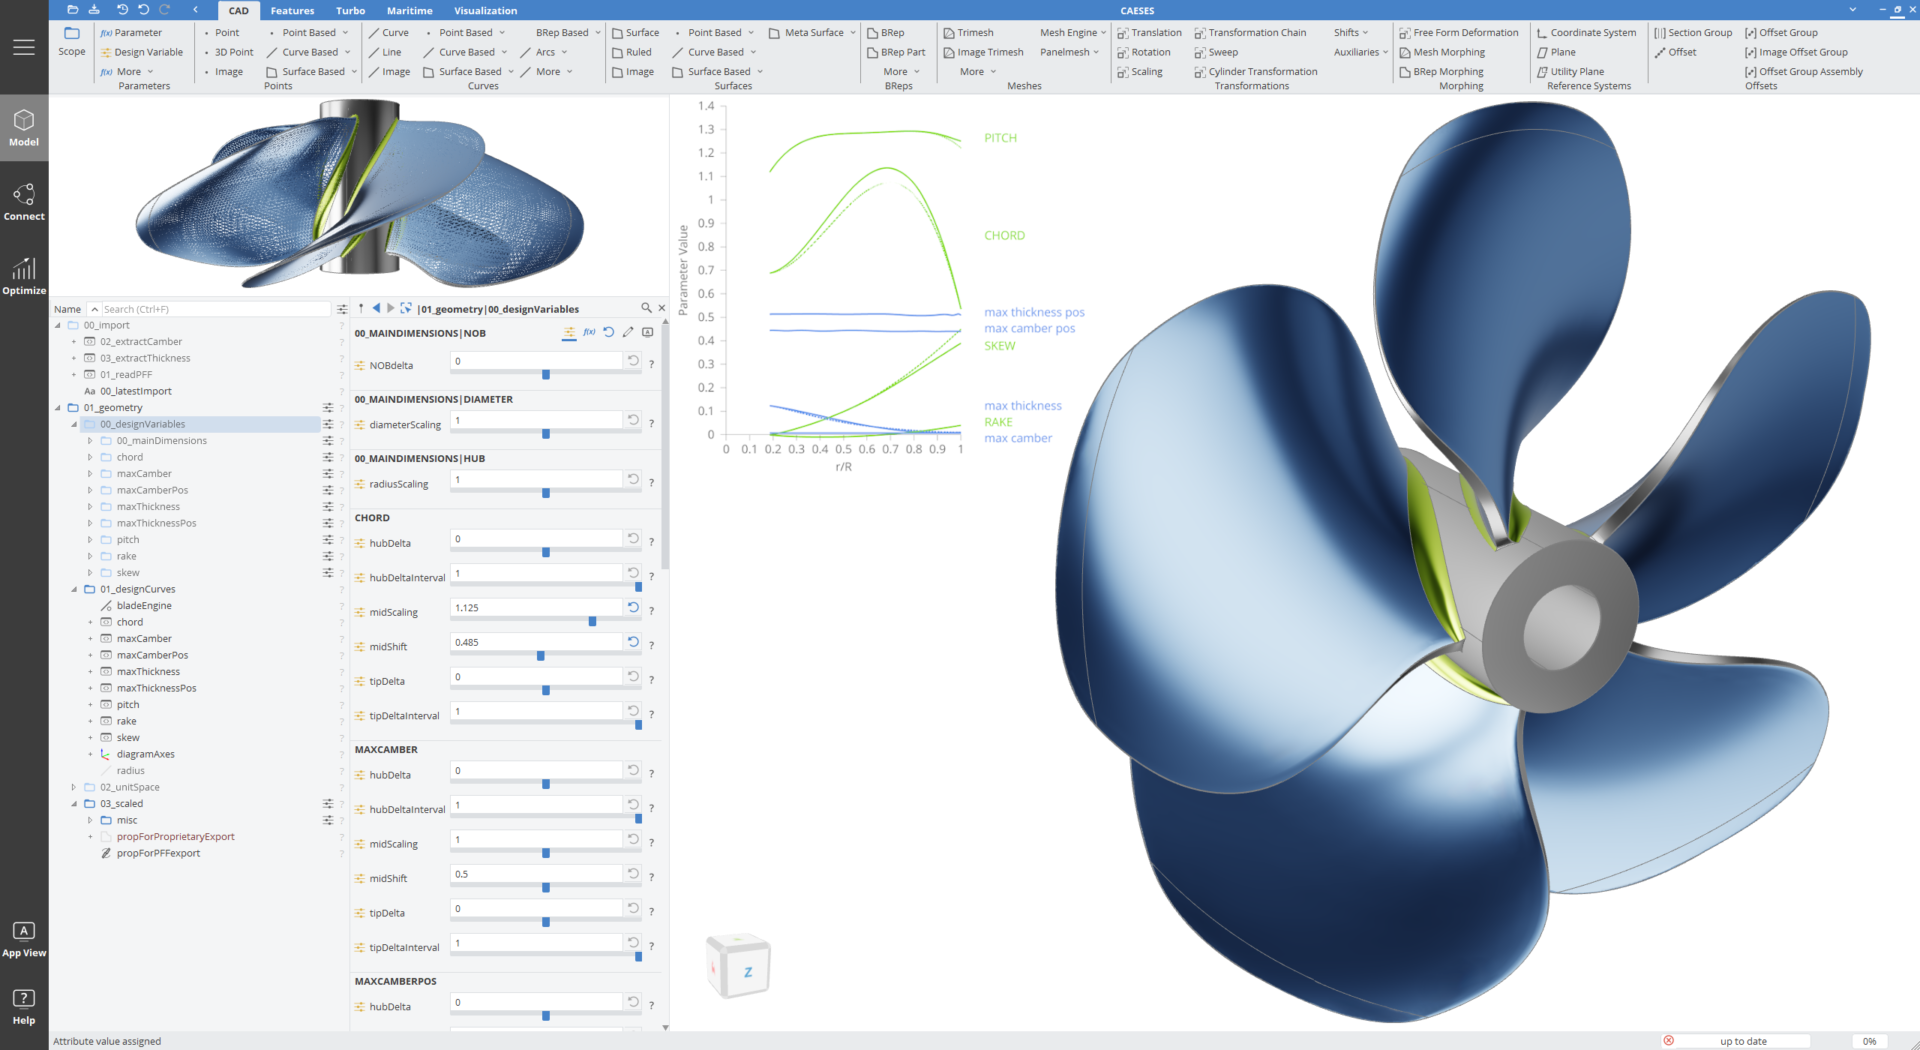1920x1050 pixels.
Task: Toggle the pin on the designVariables panel
Action: tap(360, 308)
